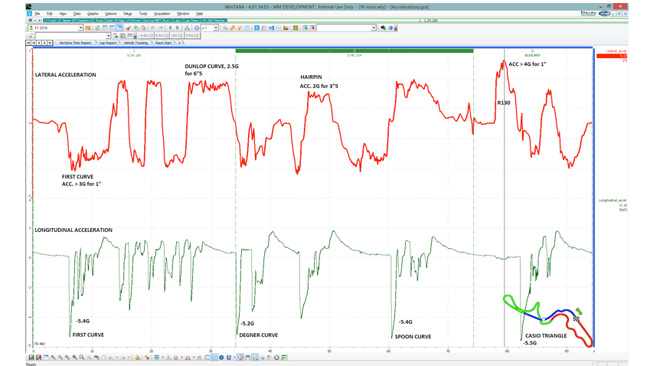
Task: Click the window icon with green arrow
Action: click(x=305, y=28)
